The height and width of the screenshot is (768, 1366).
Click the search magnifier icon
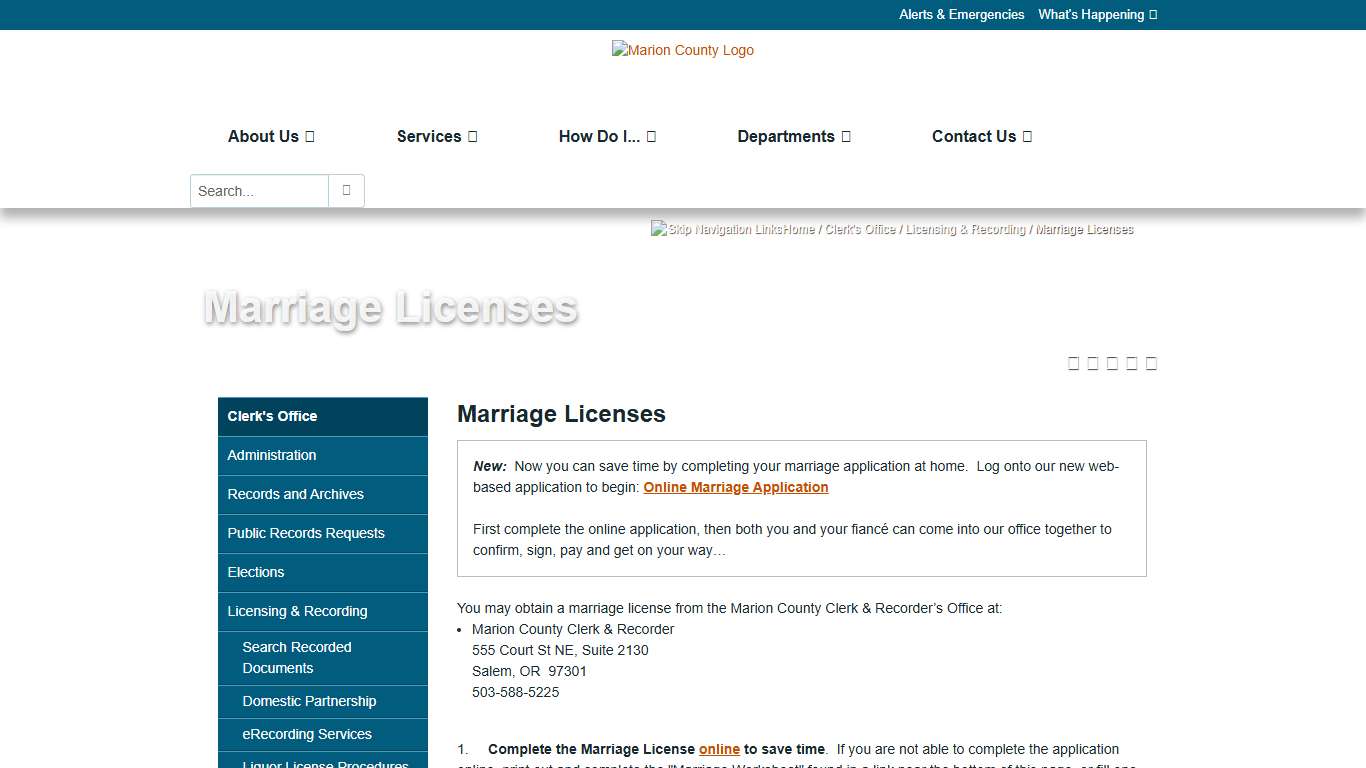click(345, 190)
